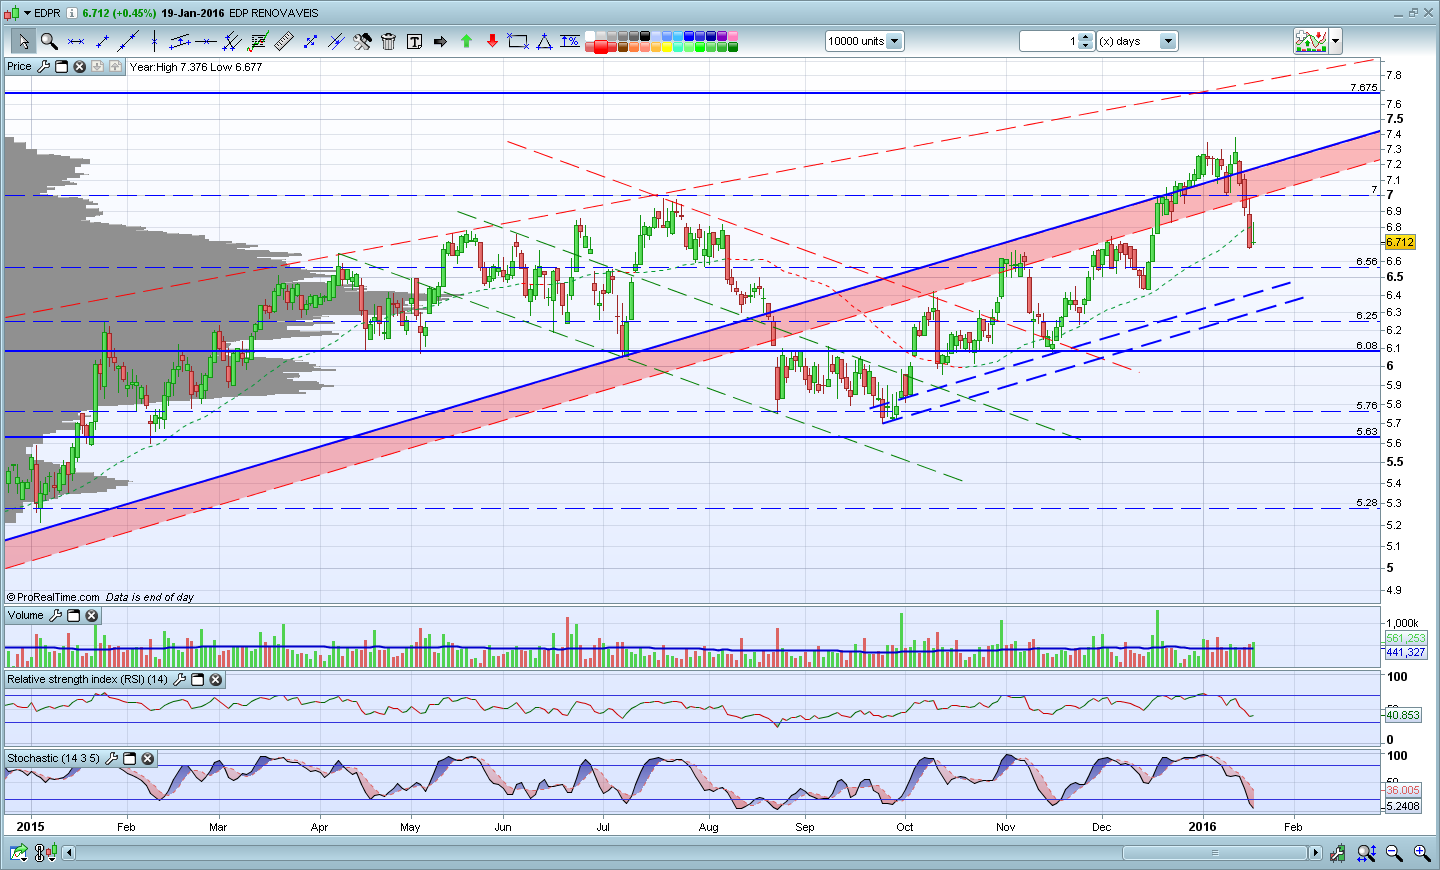
Task: Activate the magnifier zoom tool
Action: tap(49, 41)
